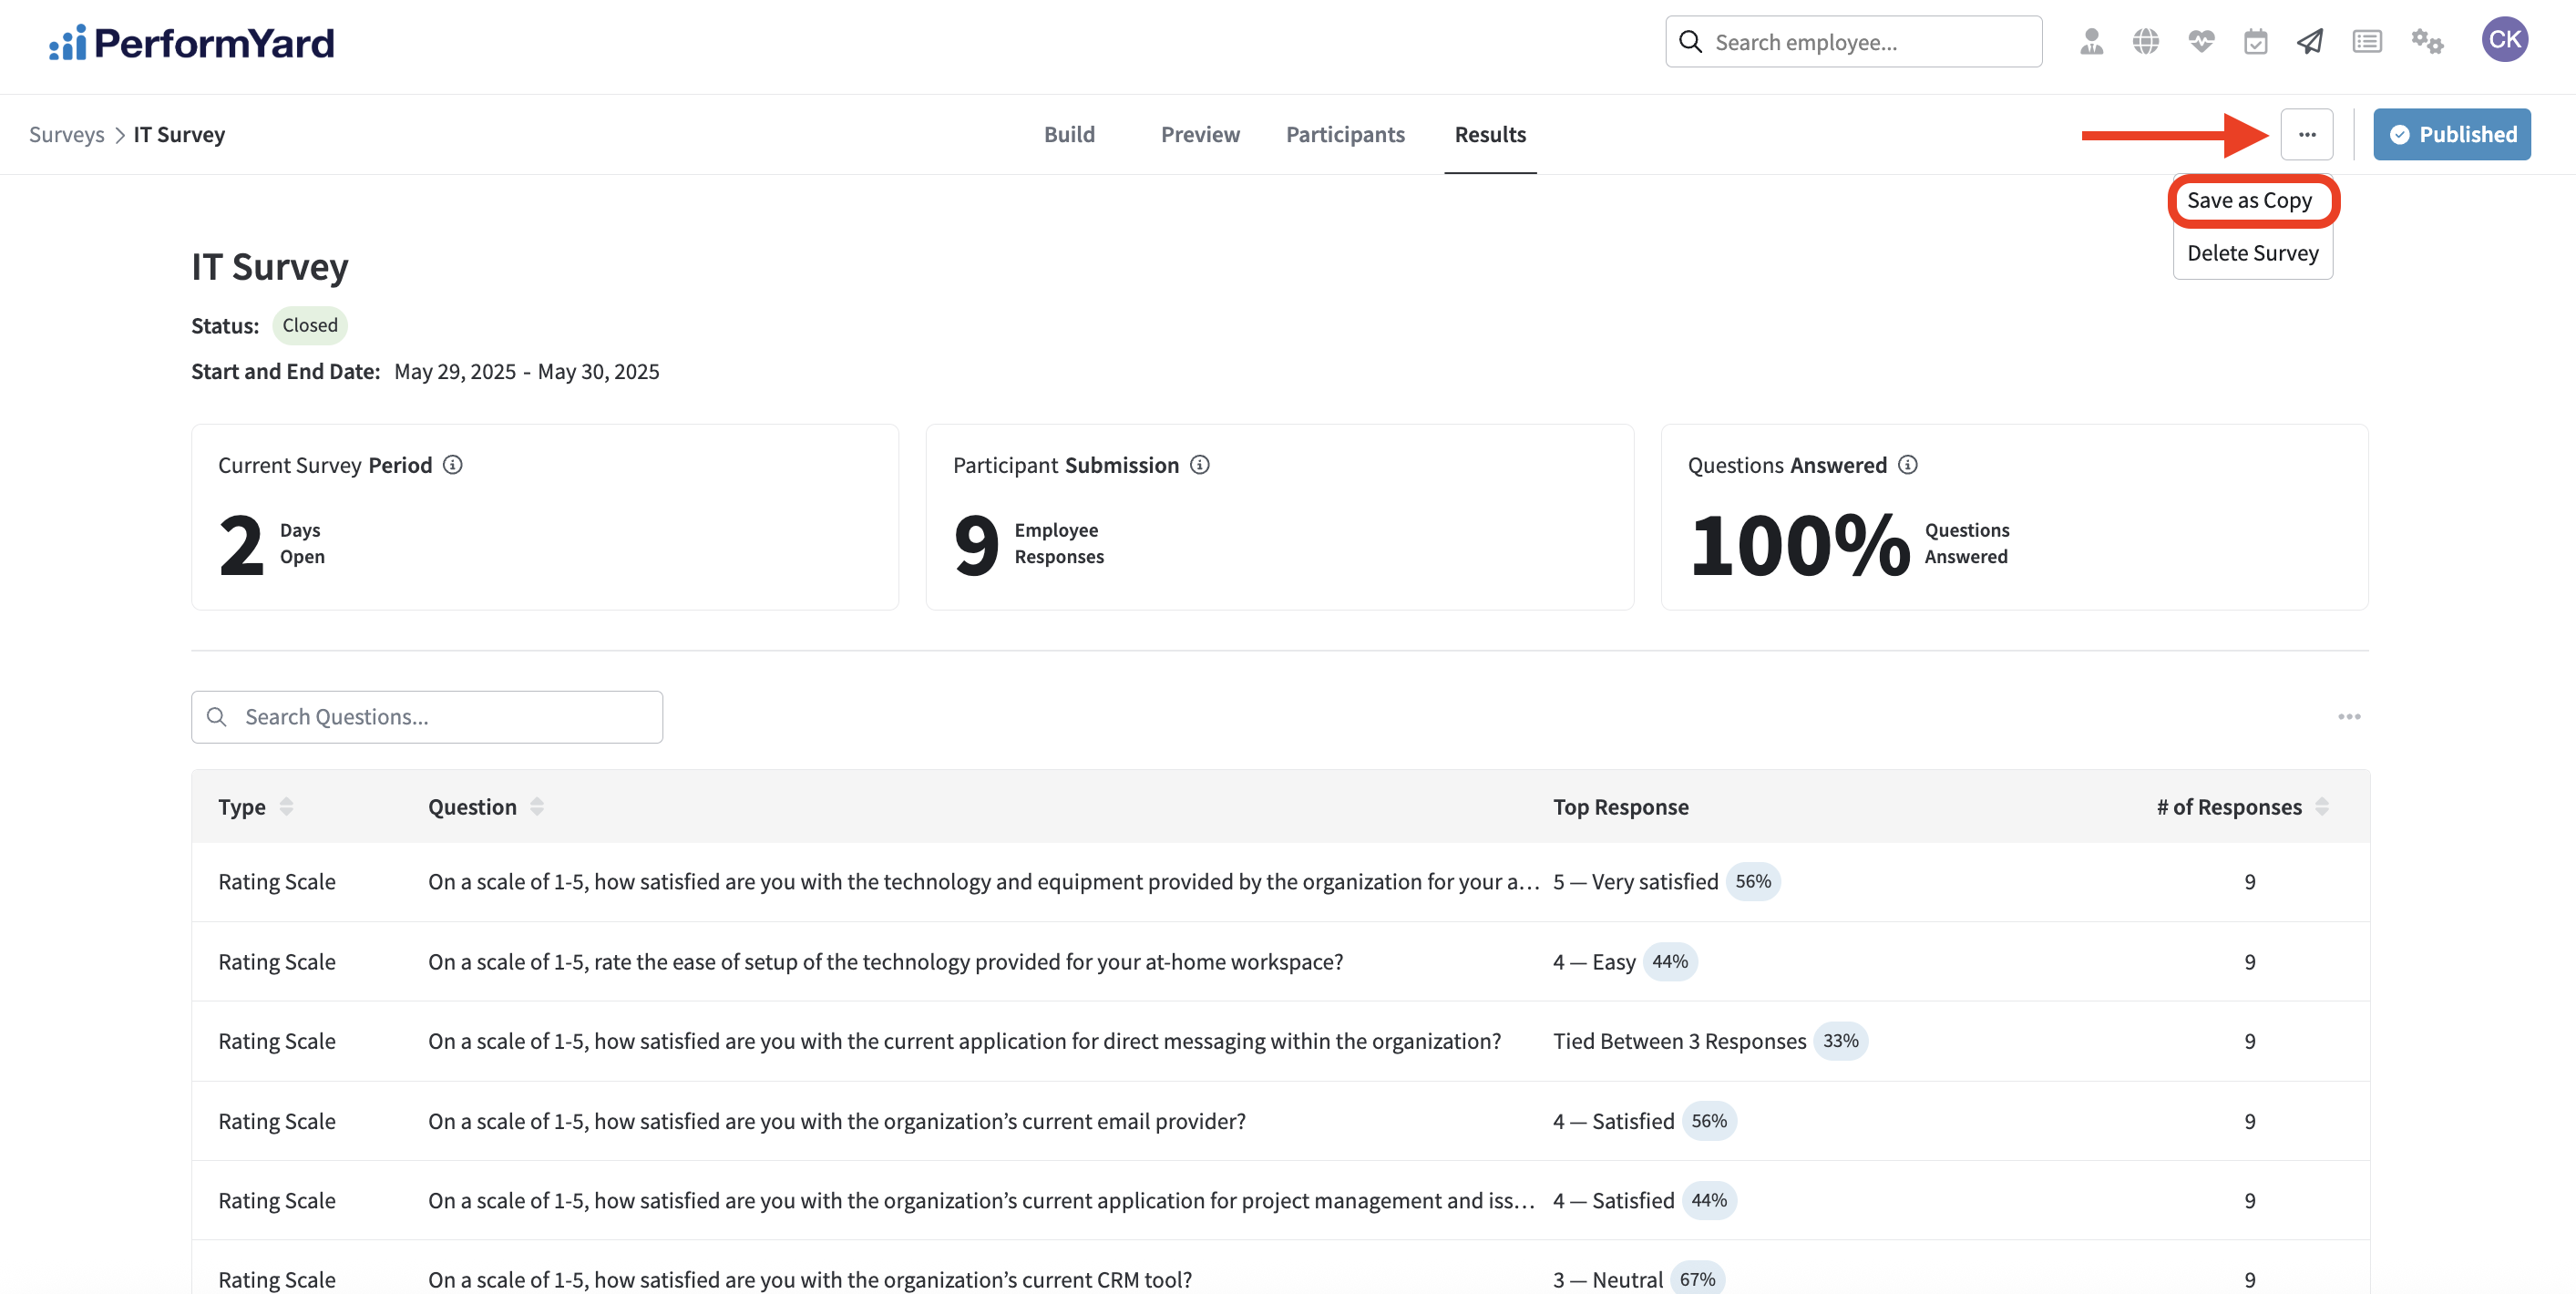Sort table by Question column
Image resolution: width=2576 pixels, height=1294 pixels.
coord(537,807)
